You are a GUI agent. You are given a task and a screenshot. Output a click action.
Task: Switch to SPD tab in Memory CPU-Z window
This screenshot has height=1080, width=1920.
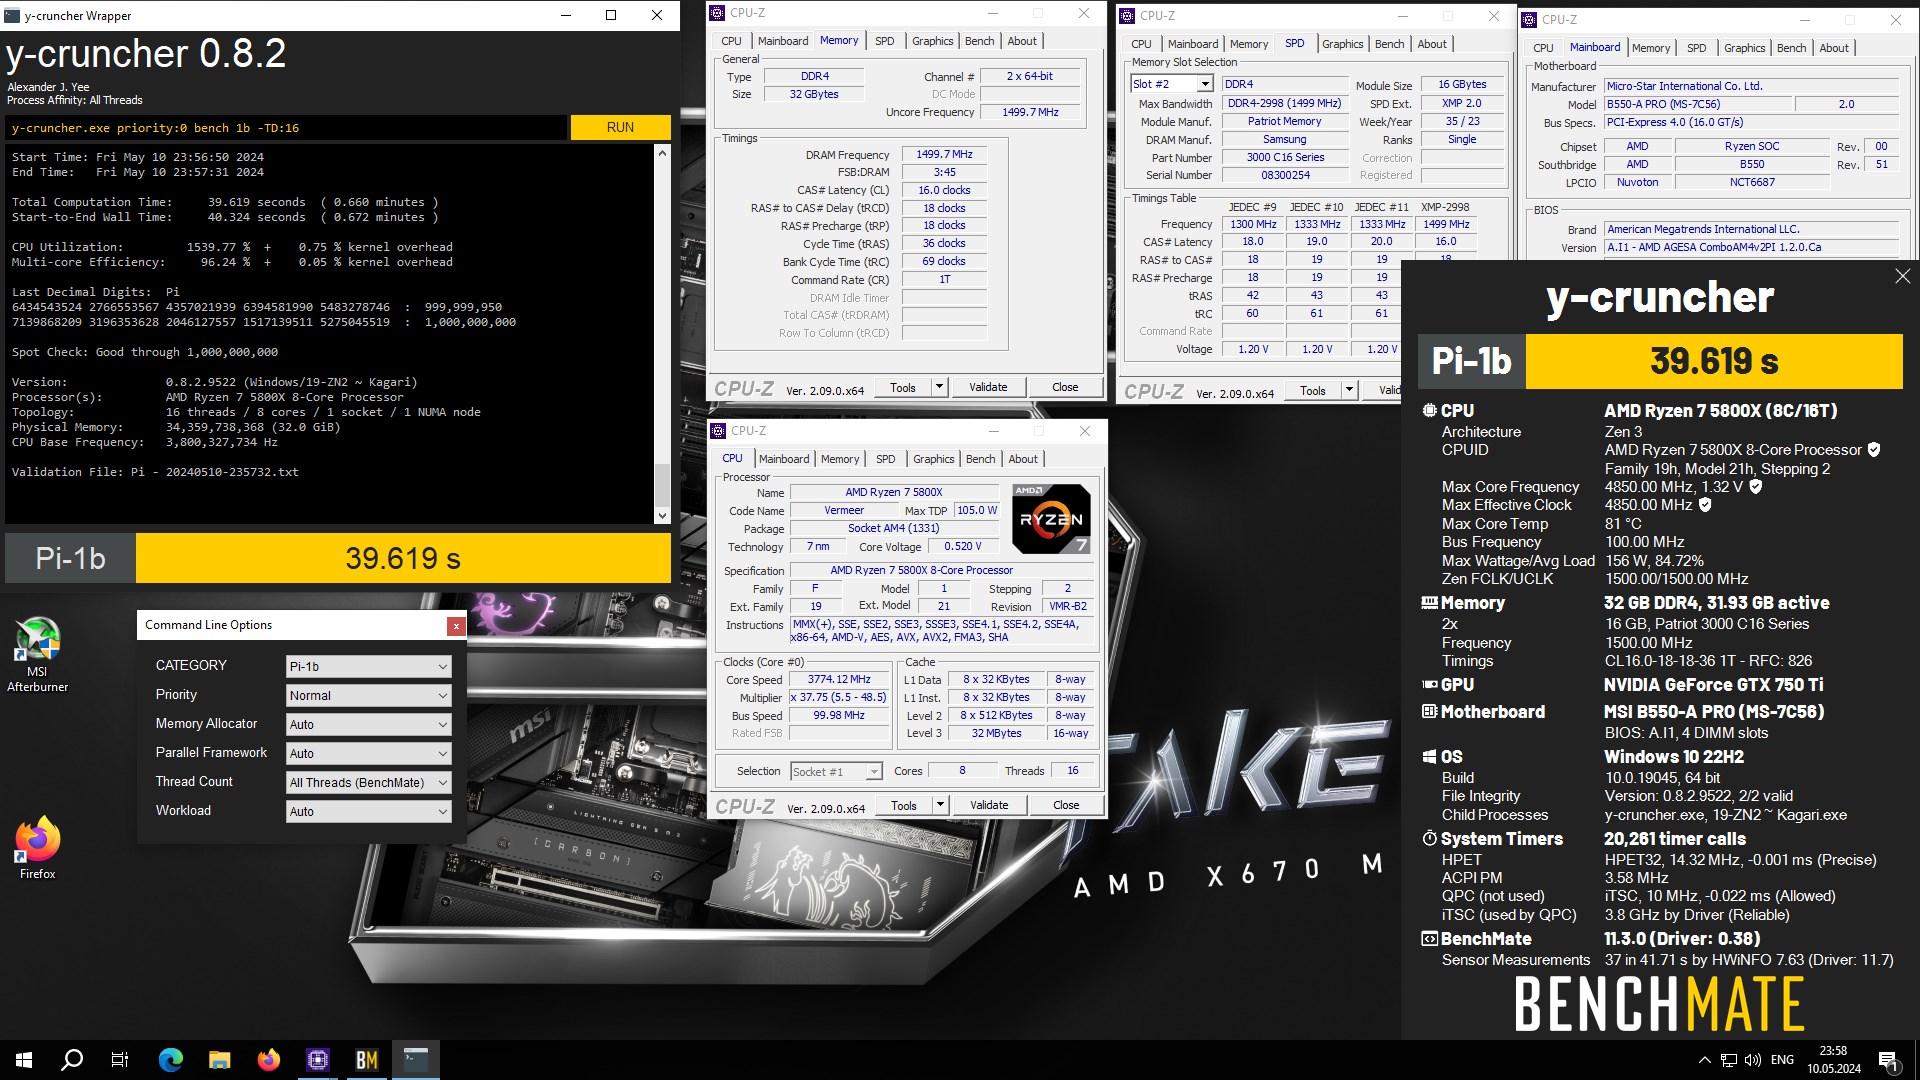(x=884, y=41)
